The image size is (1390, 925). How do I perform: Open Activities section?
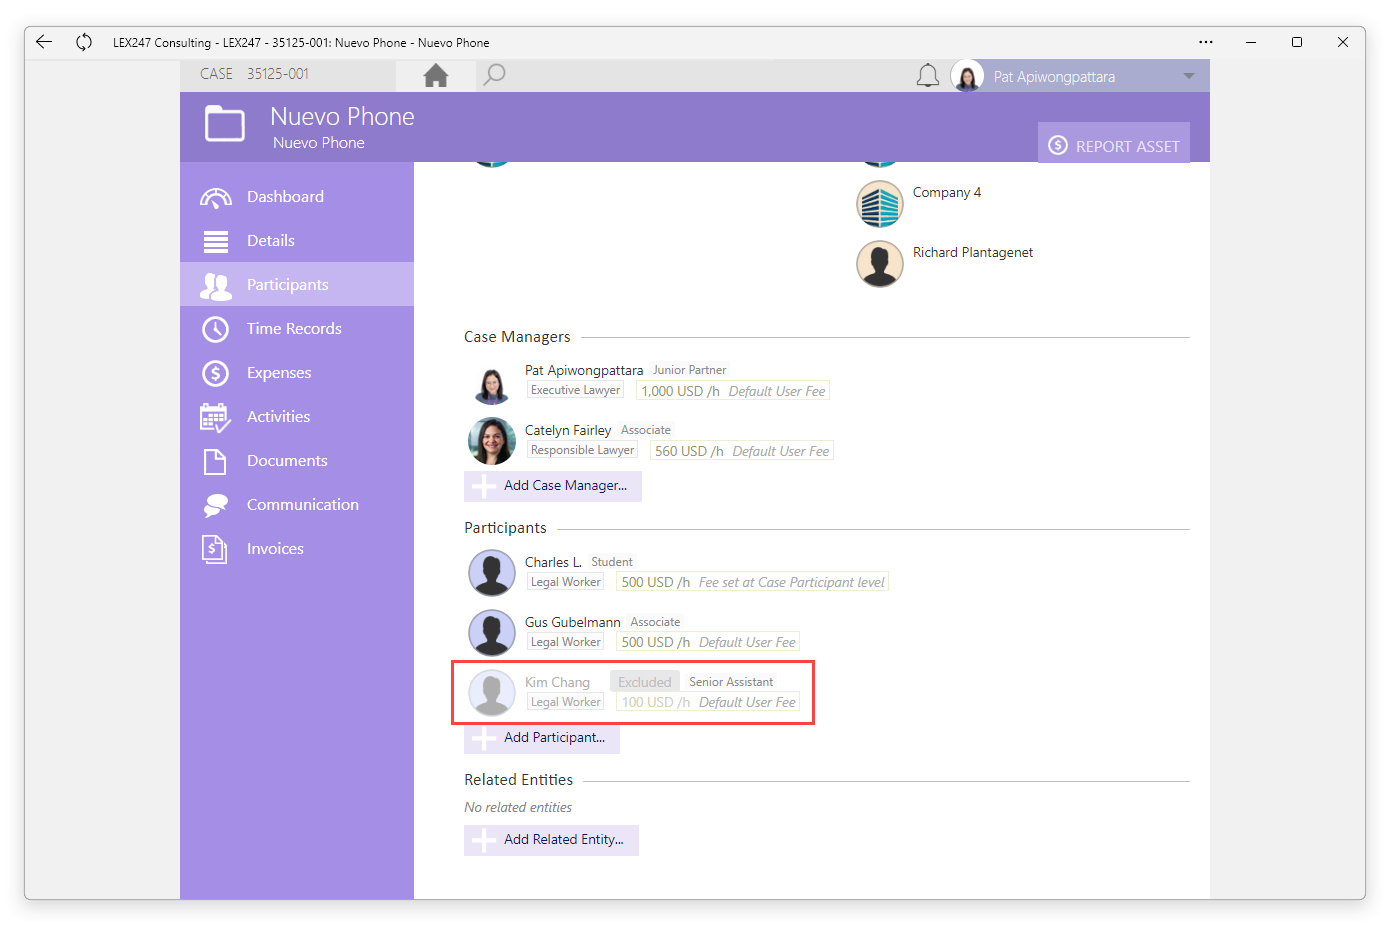(297, 417)
